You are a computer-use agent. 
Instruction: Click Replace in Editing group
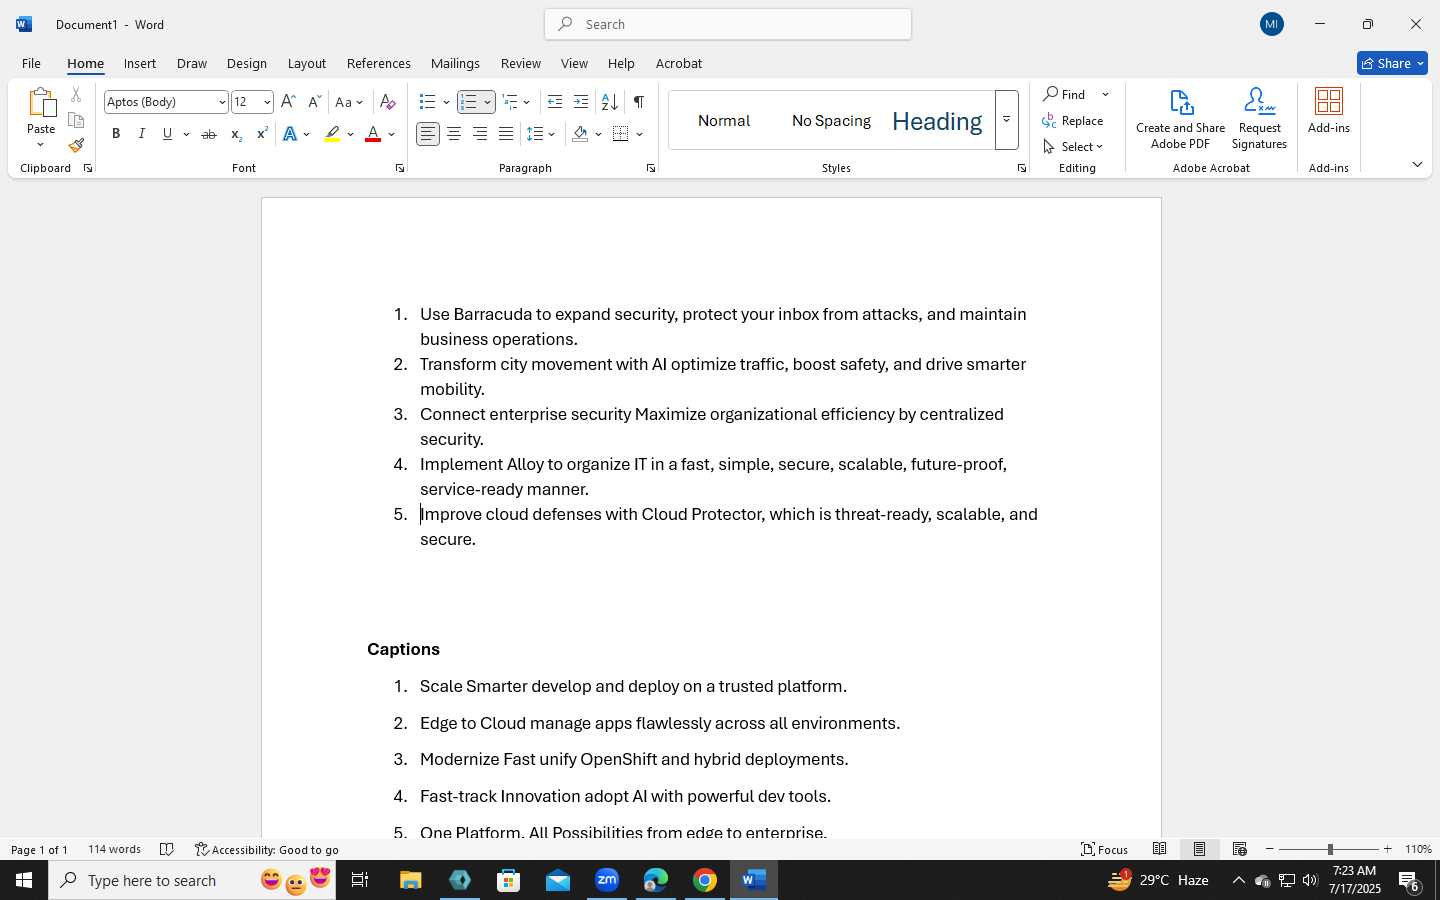1073,120
